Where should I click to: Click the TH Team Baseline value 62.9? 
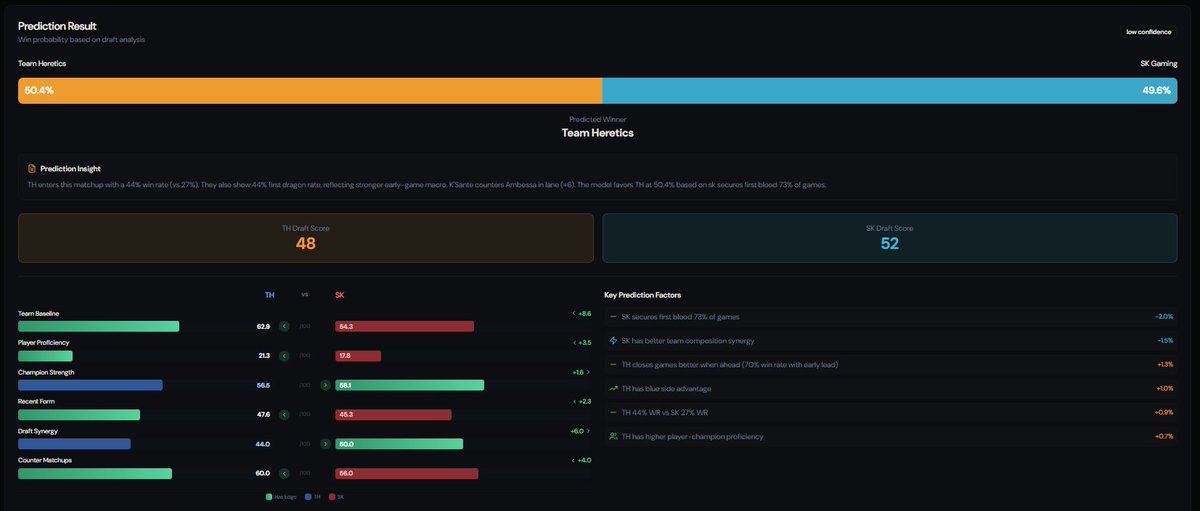coord(263,327)
